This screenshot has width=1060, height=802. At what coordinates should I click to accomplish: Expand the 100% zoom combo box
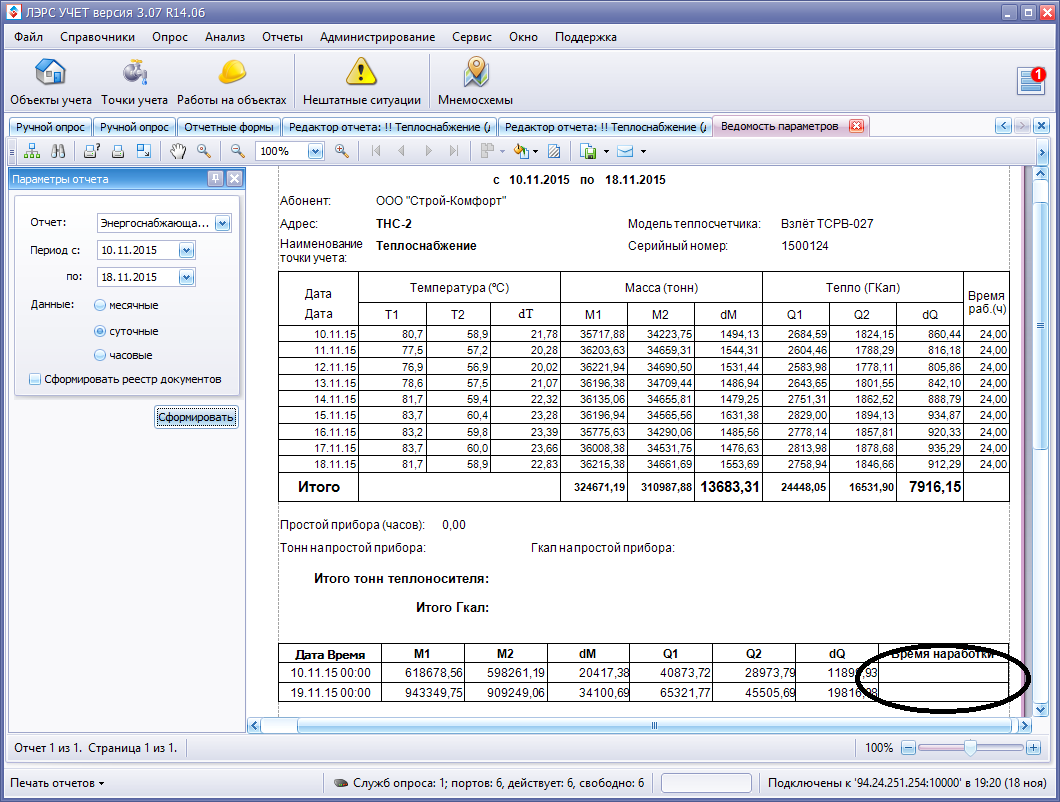[x=316, y=151]
